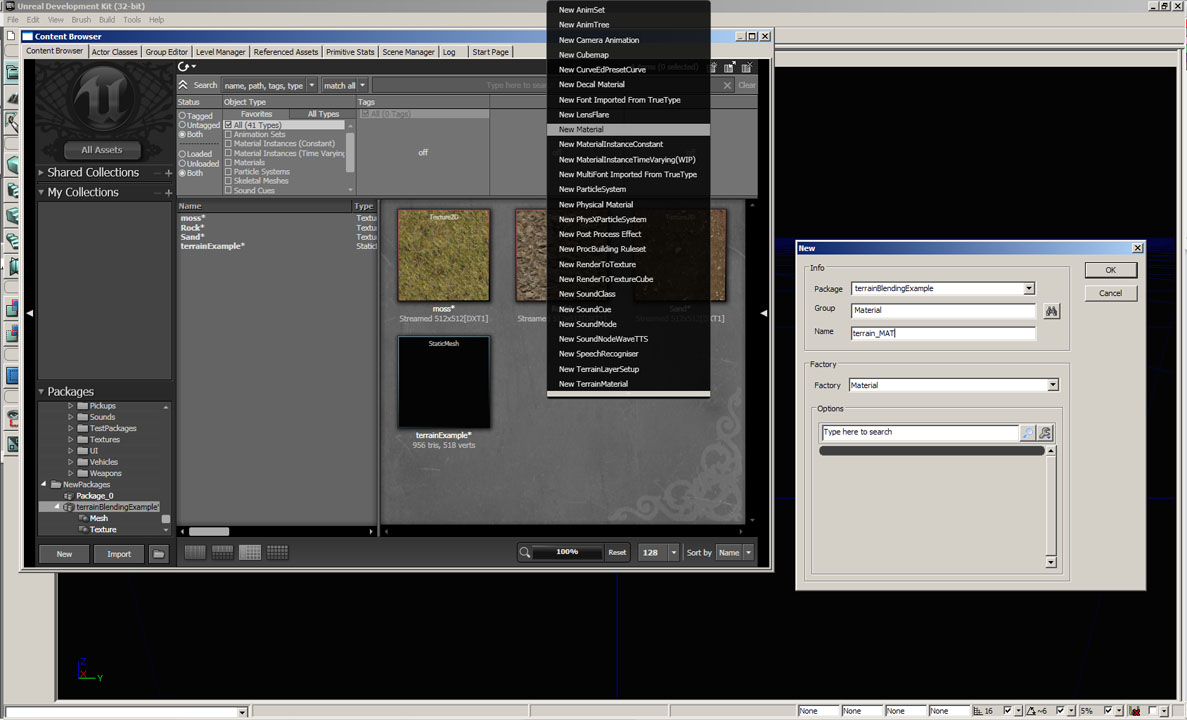Click the wrench settings icon in Options

point(1045,433)
